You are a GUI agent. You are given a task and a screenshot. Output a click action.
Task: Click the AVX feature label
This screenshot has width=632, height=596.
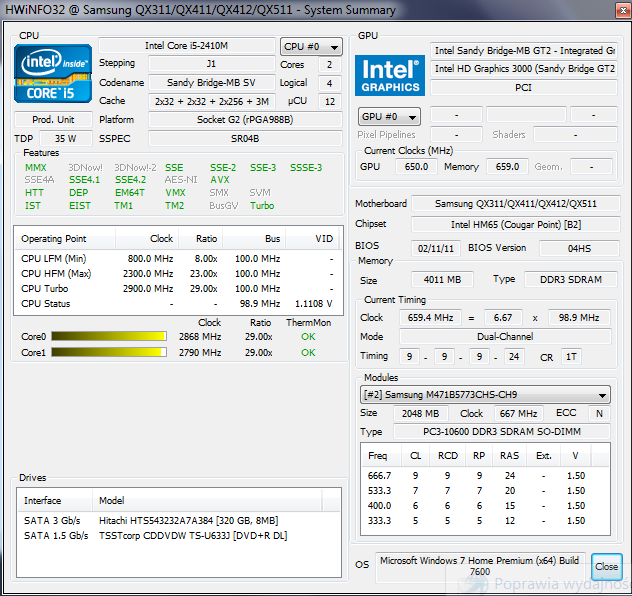[x=220, y=180]
